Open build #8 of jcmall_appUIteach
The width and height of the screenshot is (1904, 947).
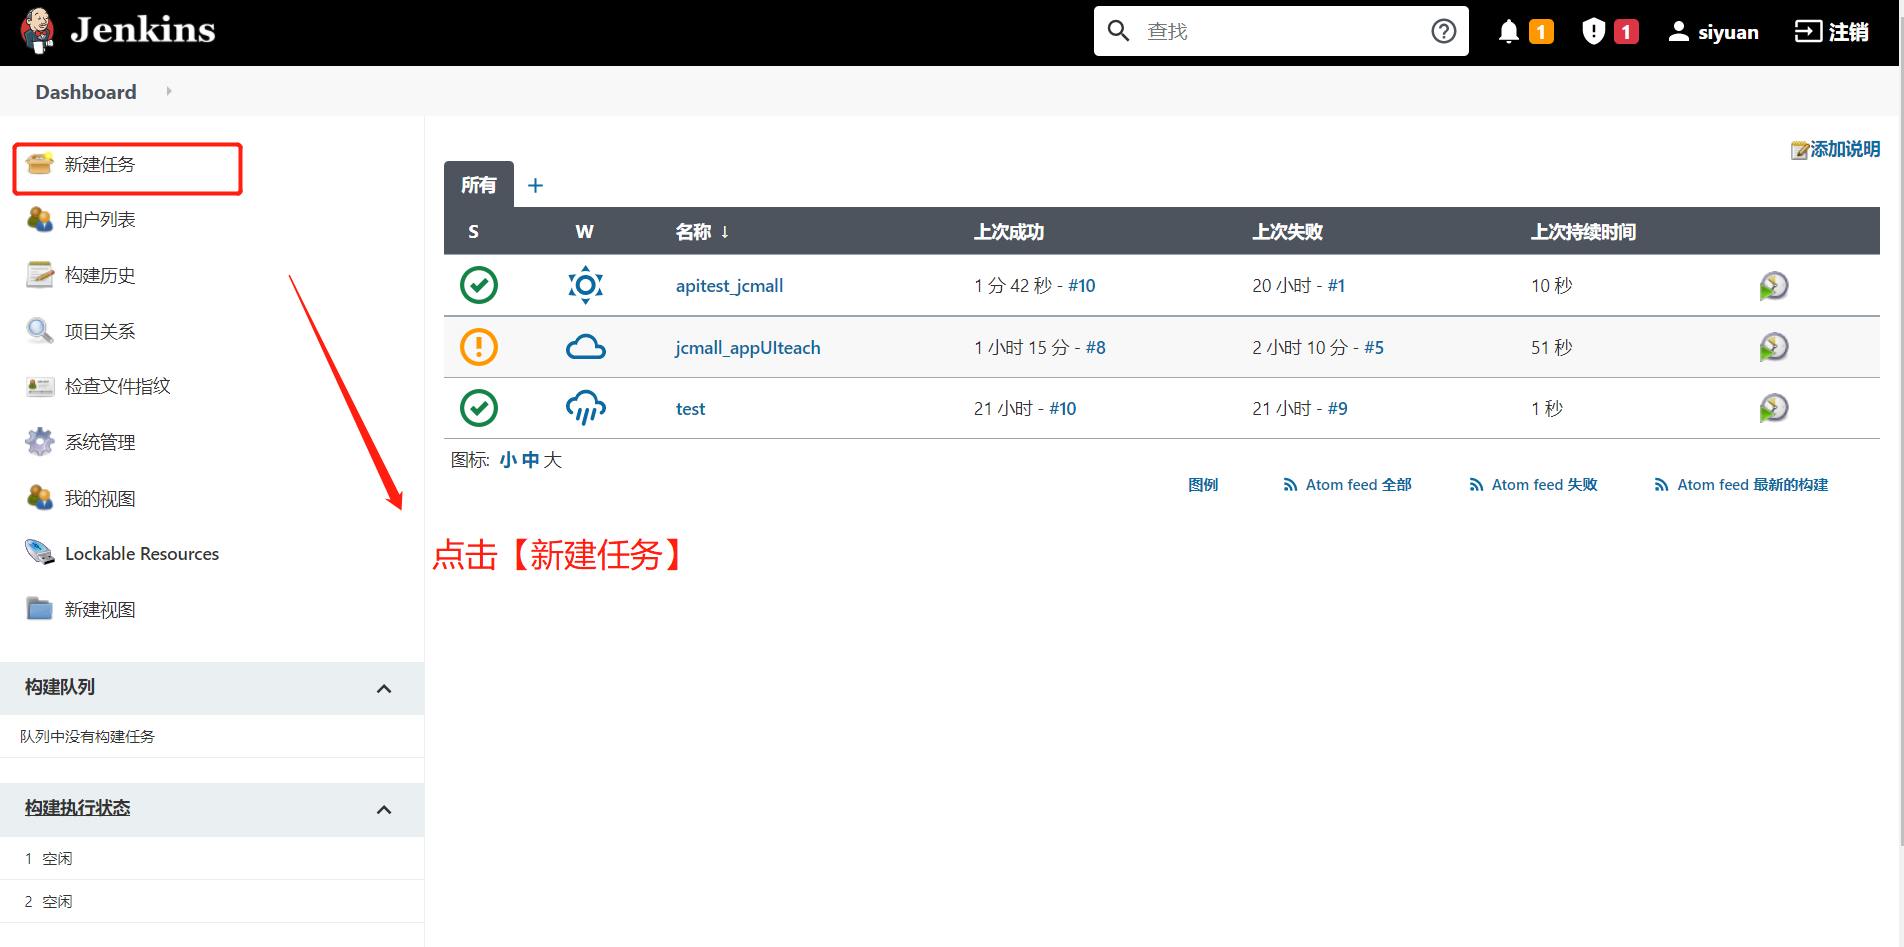(x=1096, y=347)
